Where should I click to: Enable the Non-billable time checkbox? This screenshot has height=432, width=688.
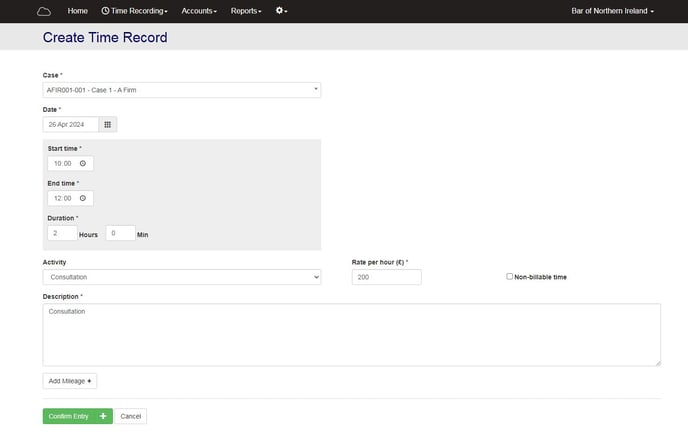pos(510,276)
